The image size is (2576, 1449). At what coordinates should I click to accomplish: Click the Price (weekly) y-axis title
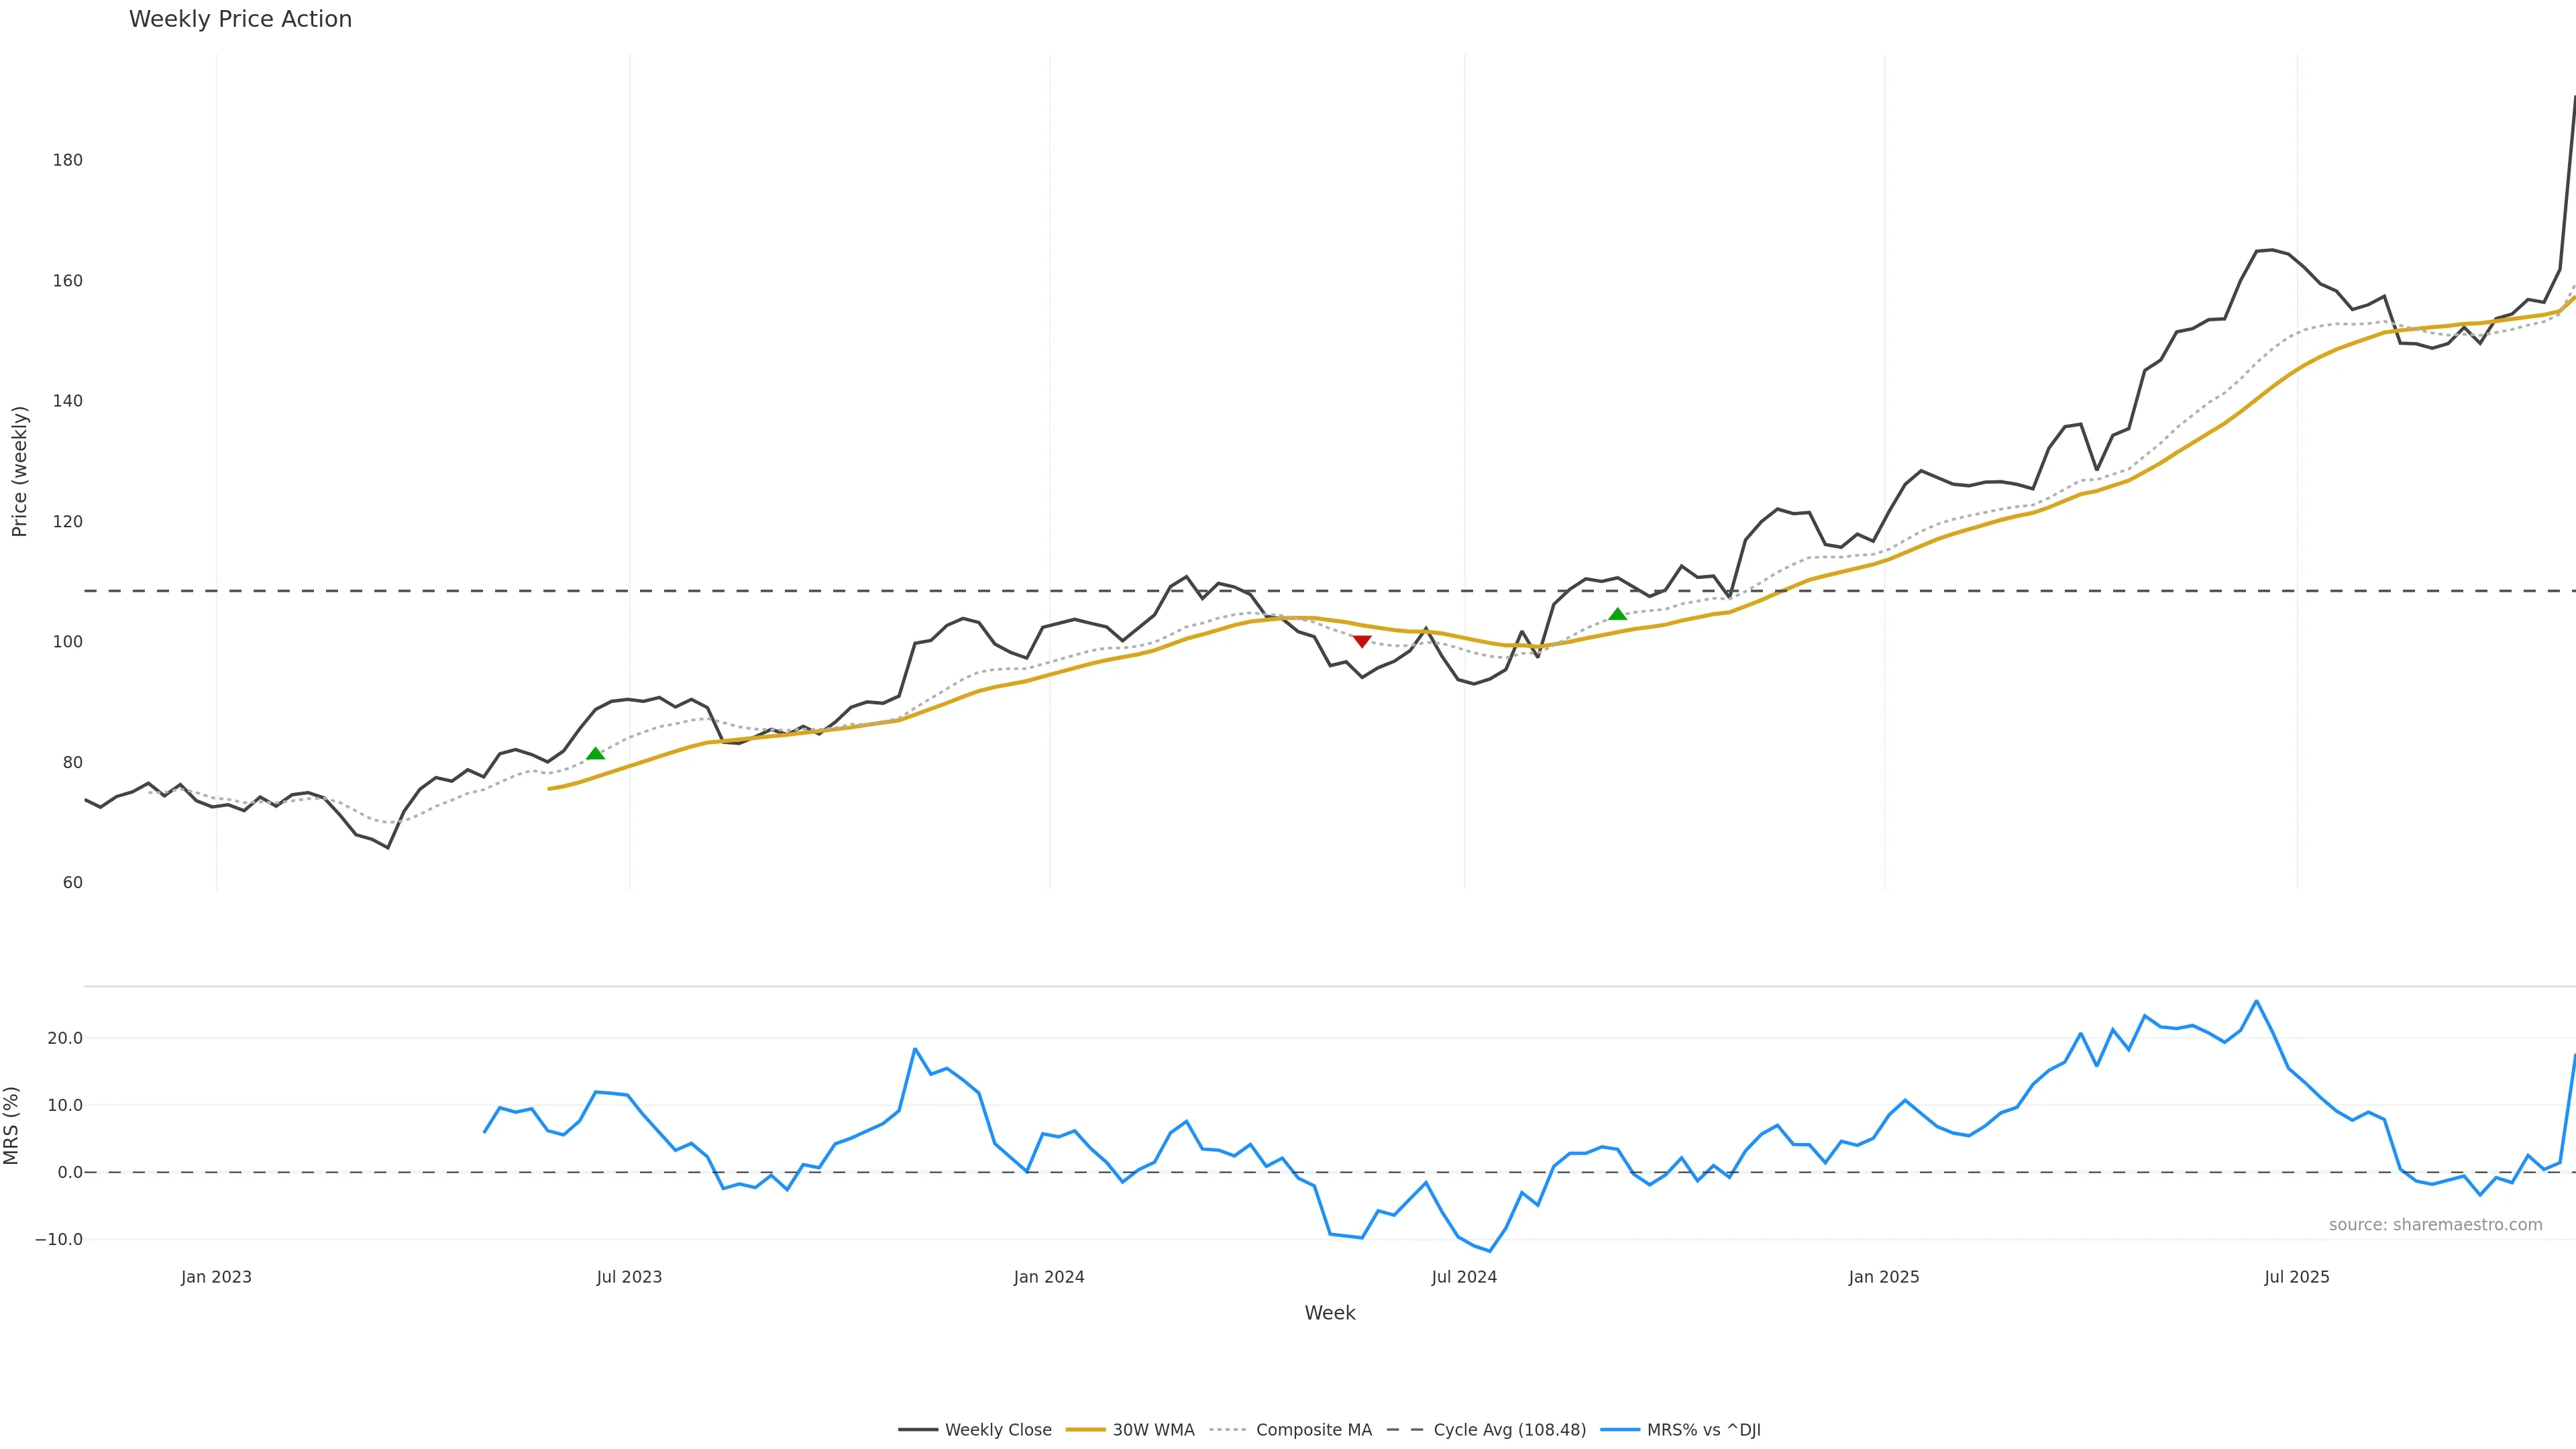click(x=19, y=471)
